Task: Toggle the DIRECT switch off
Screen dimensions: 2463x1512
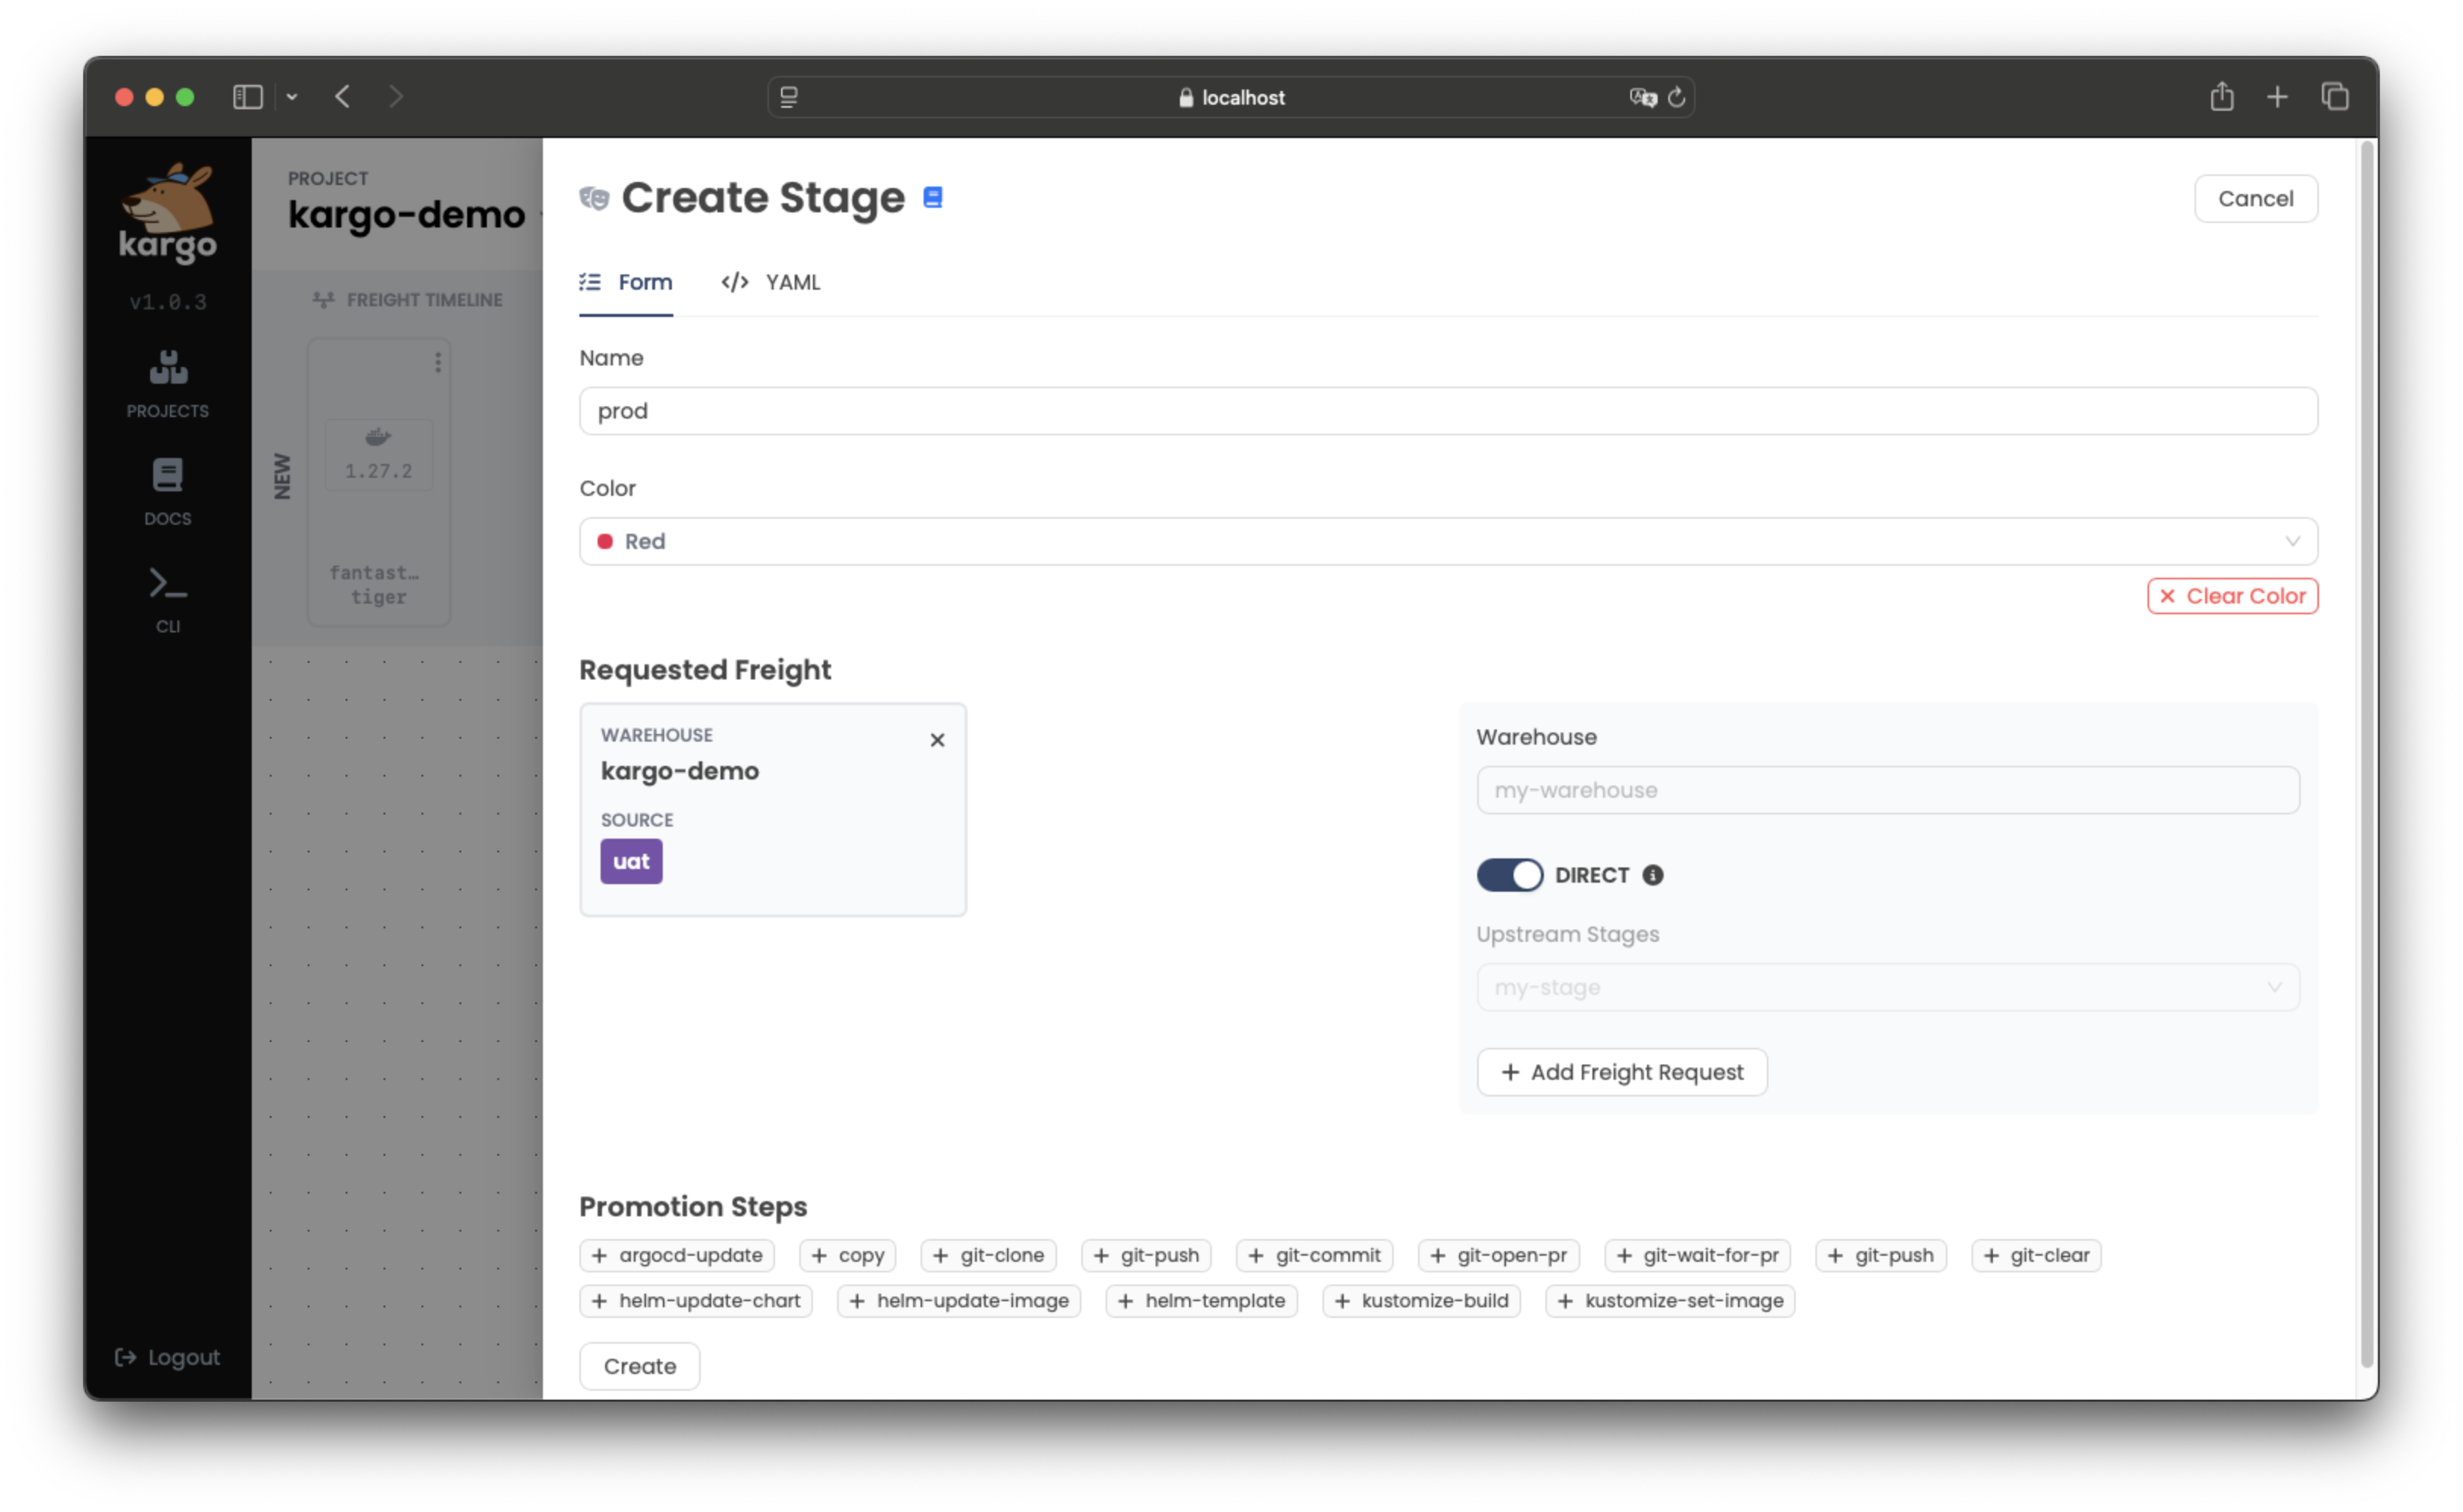Action: point(1509,875)
